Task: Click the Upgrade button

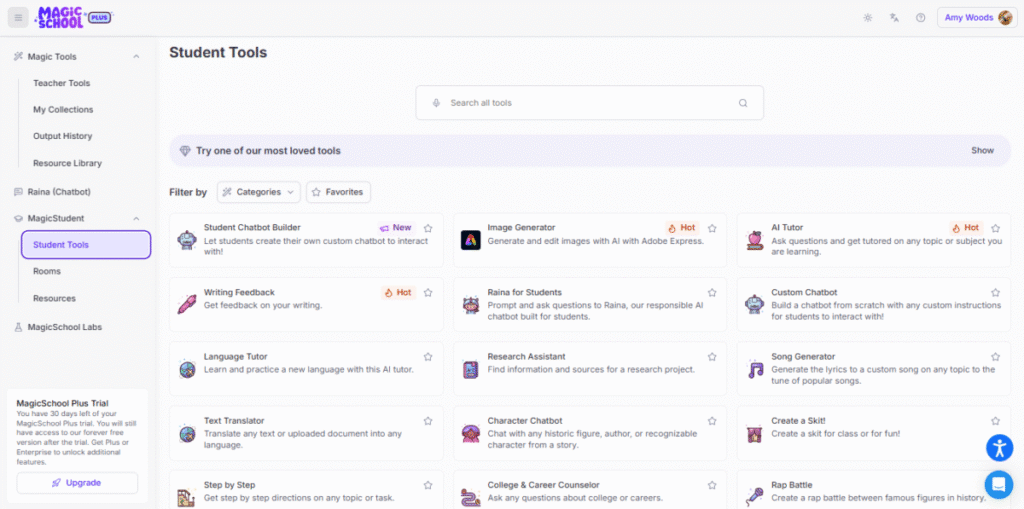Action: 77,483
